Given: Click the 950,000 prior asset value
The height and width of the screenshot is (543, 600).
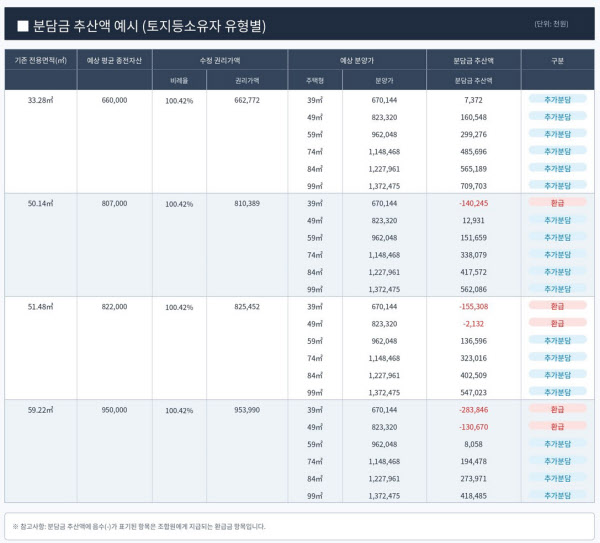Looking at the screenshot, I should 114,410.
